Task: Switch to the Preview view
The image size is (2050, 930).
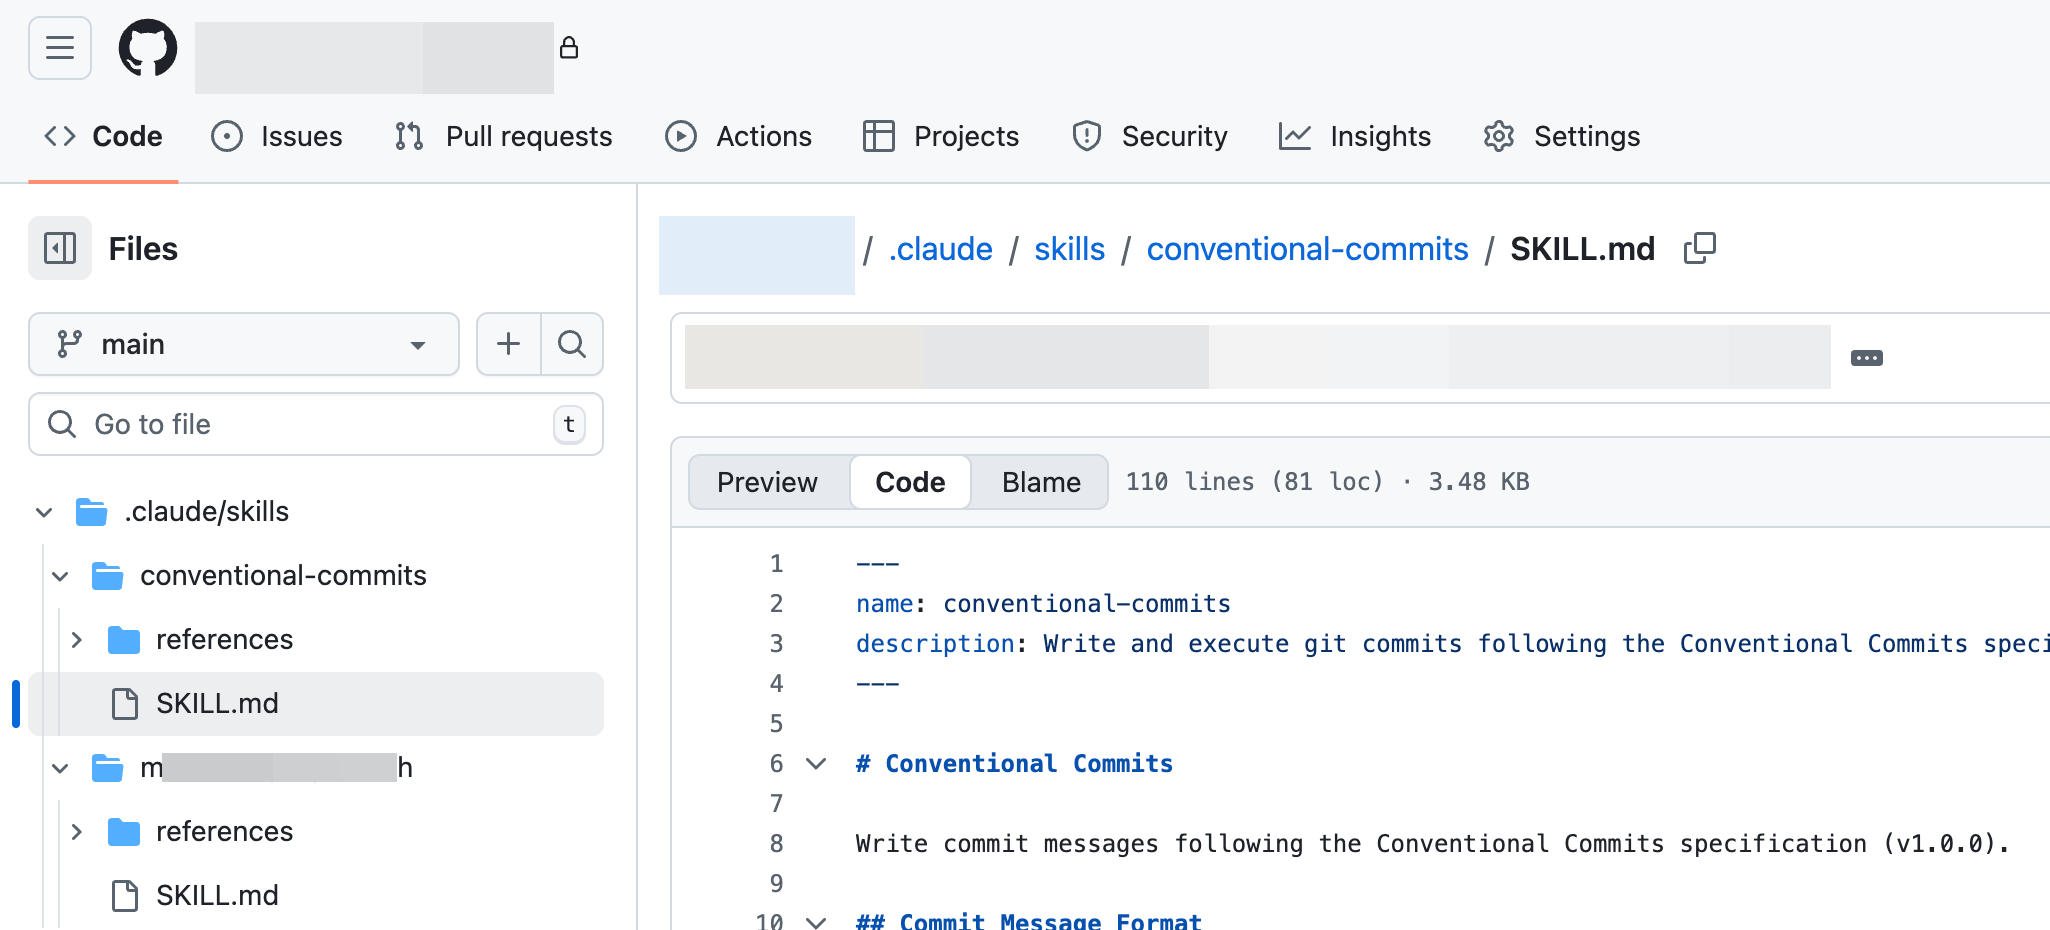Action: pyautogui.click(x=767, y=482)
